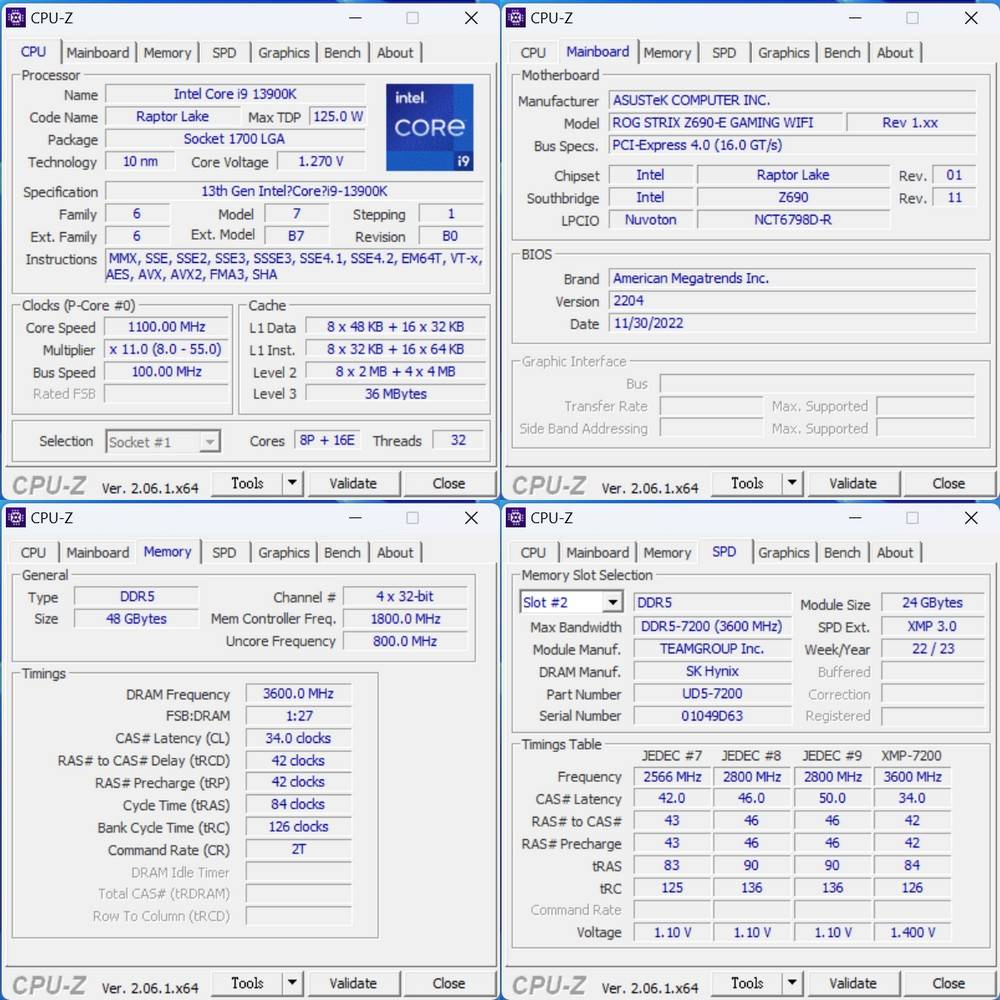Switch to Memory tab in CPU window
Screen dimensions: 1000x1000
click(x=167, y=53)
